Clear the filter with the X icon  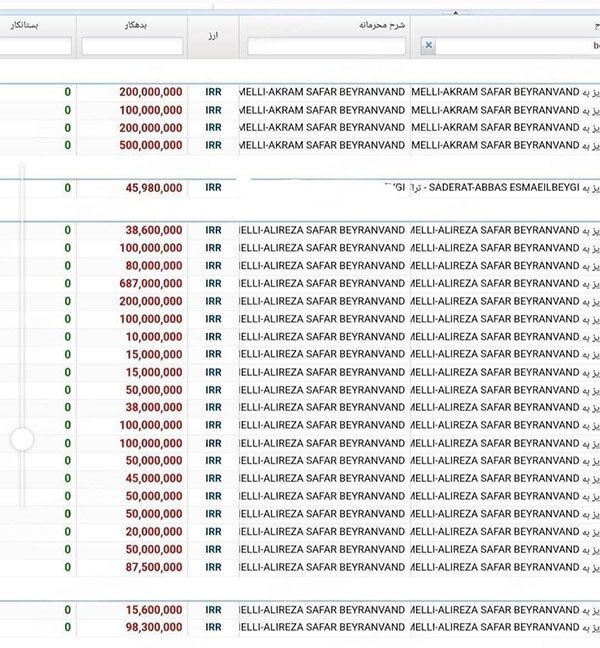tap(429, 46)
